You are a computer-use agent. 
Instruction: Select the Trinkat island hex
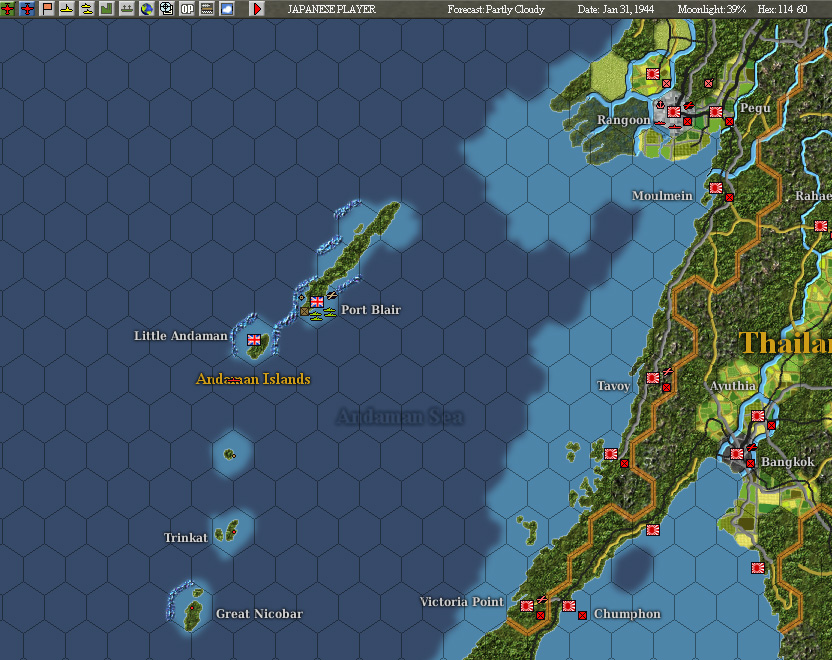coord(233,532)
